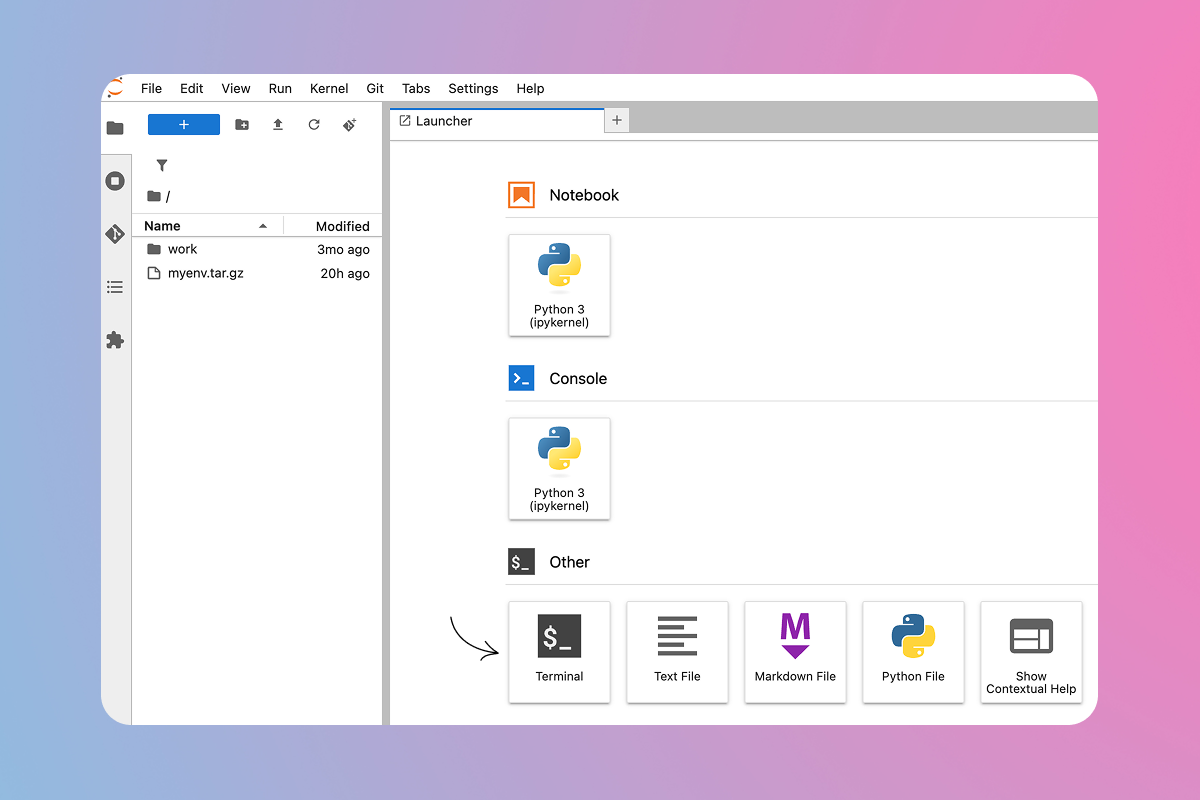Open the View menu
The width and height of the screenshot is (1200, 800).
(x=236, y=88)
